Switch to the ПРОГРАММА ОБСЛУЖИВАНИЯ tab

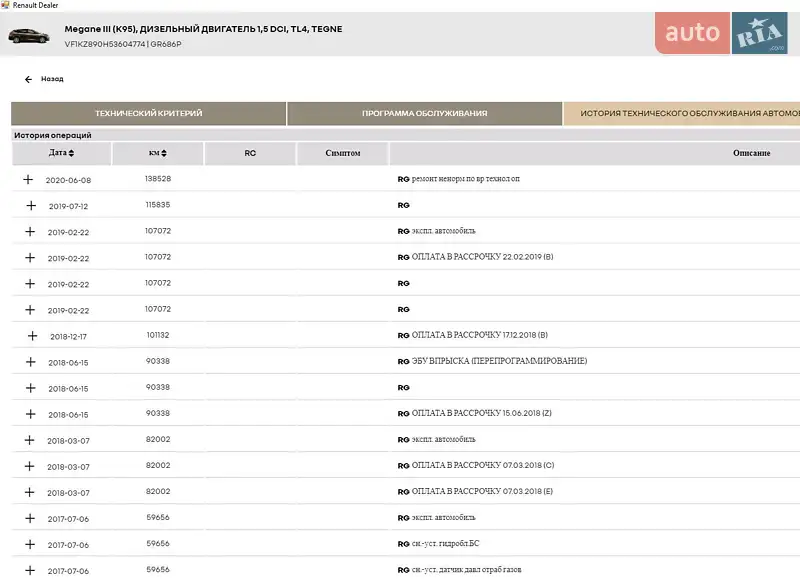[x=424, y=114]
